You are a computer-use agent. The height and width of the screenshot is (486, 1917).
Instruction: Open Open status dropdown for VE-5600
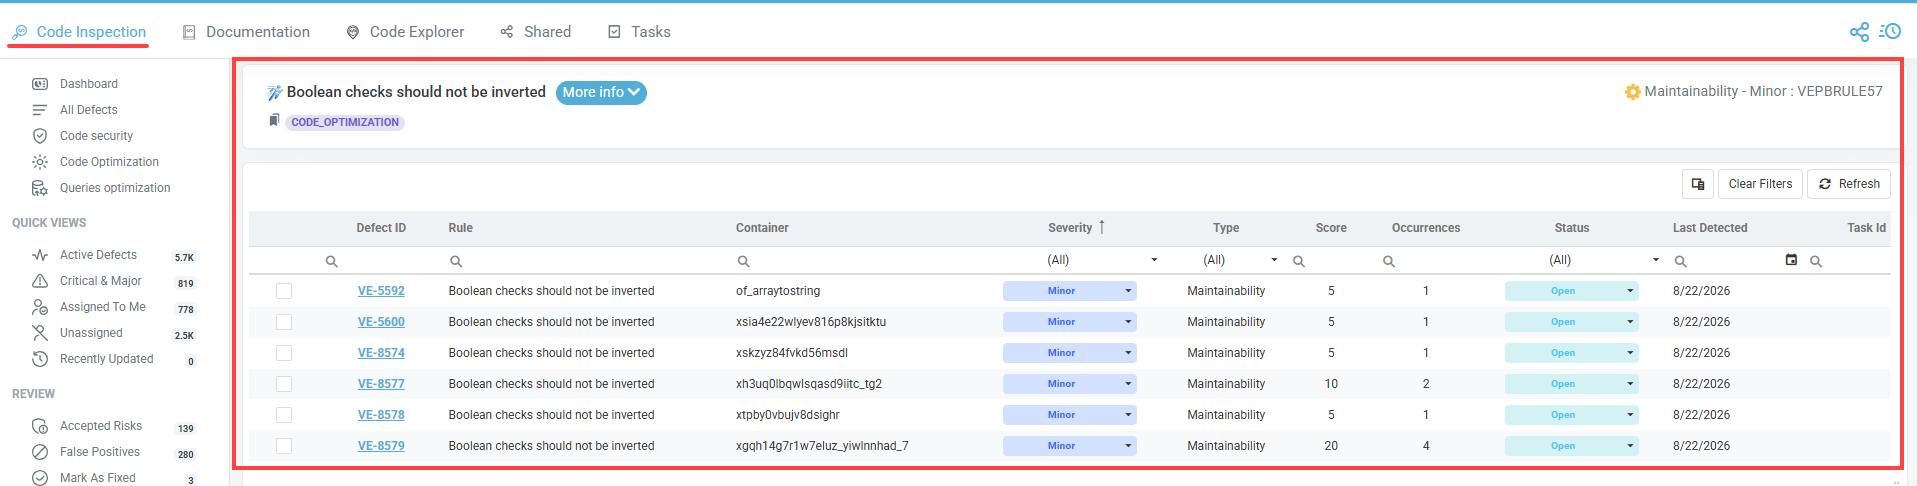pos(1572,322)
